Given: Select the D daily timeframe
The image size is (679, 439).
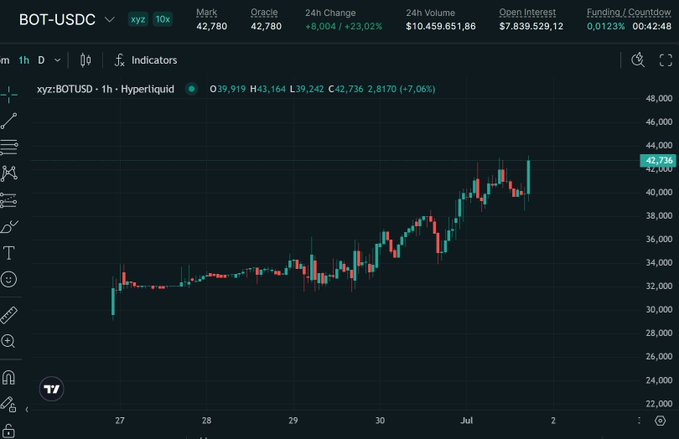Looking at the screenshot, I should 41,60.
